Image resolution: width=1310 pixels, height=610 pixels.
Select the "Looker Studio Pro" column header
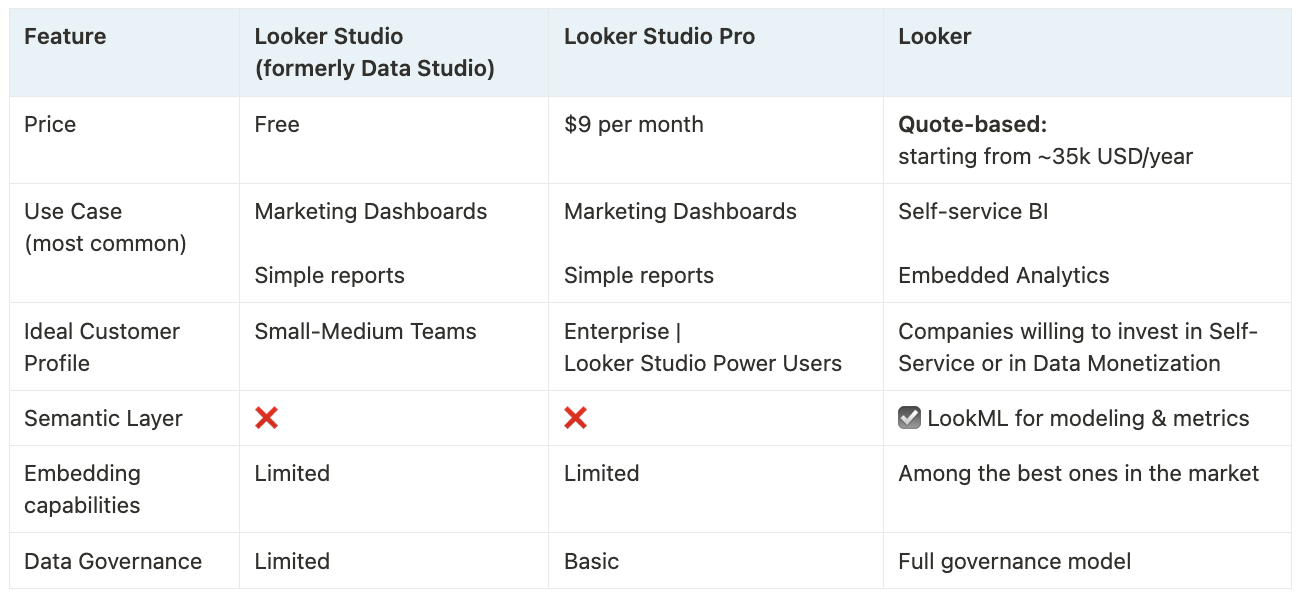coord(659,37)
